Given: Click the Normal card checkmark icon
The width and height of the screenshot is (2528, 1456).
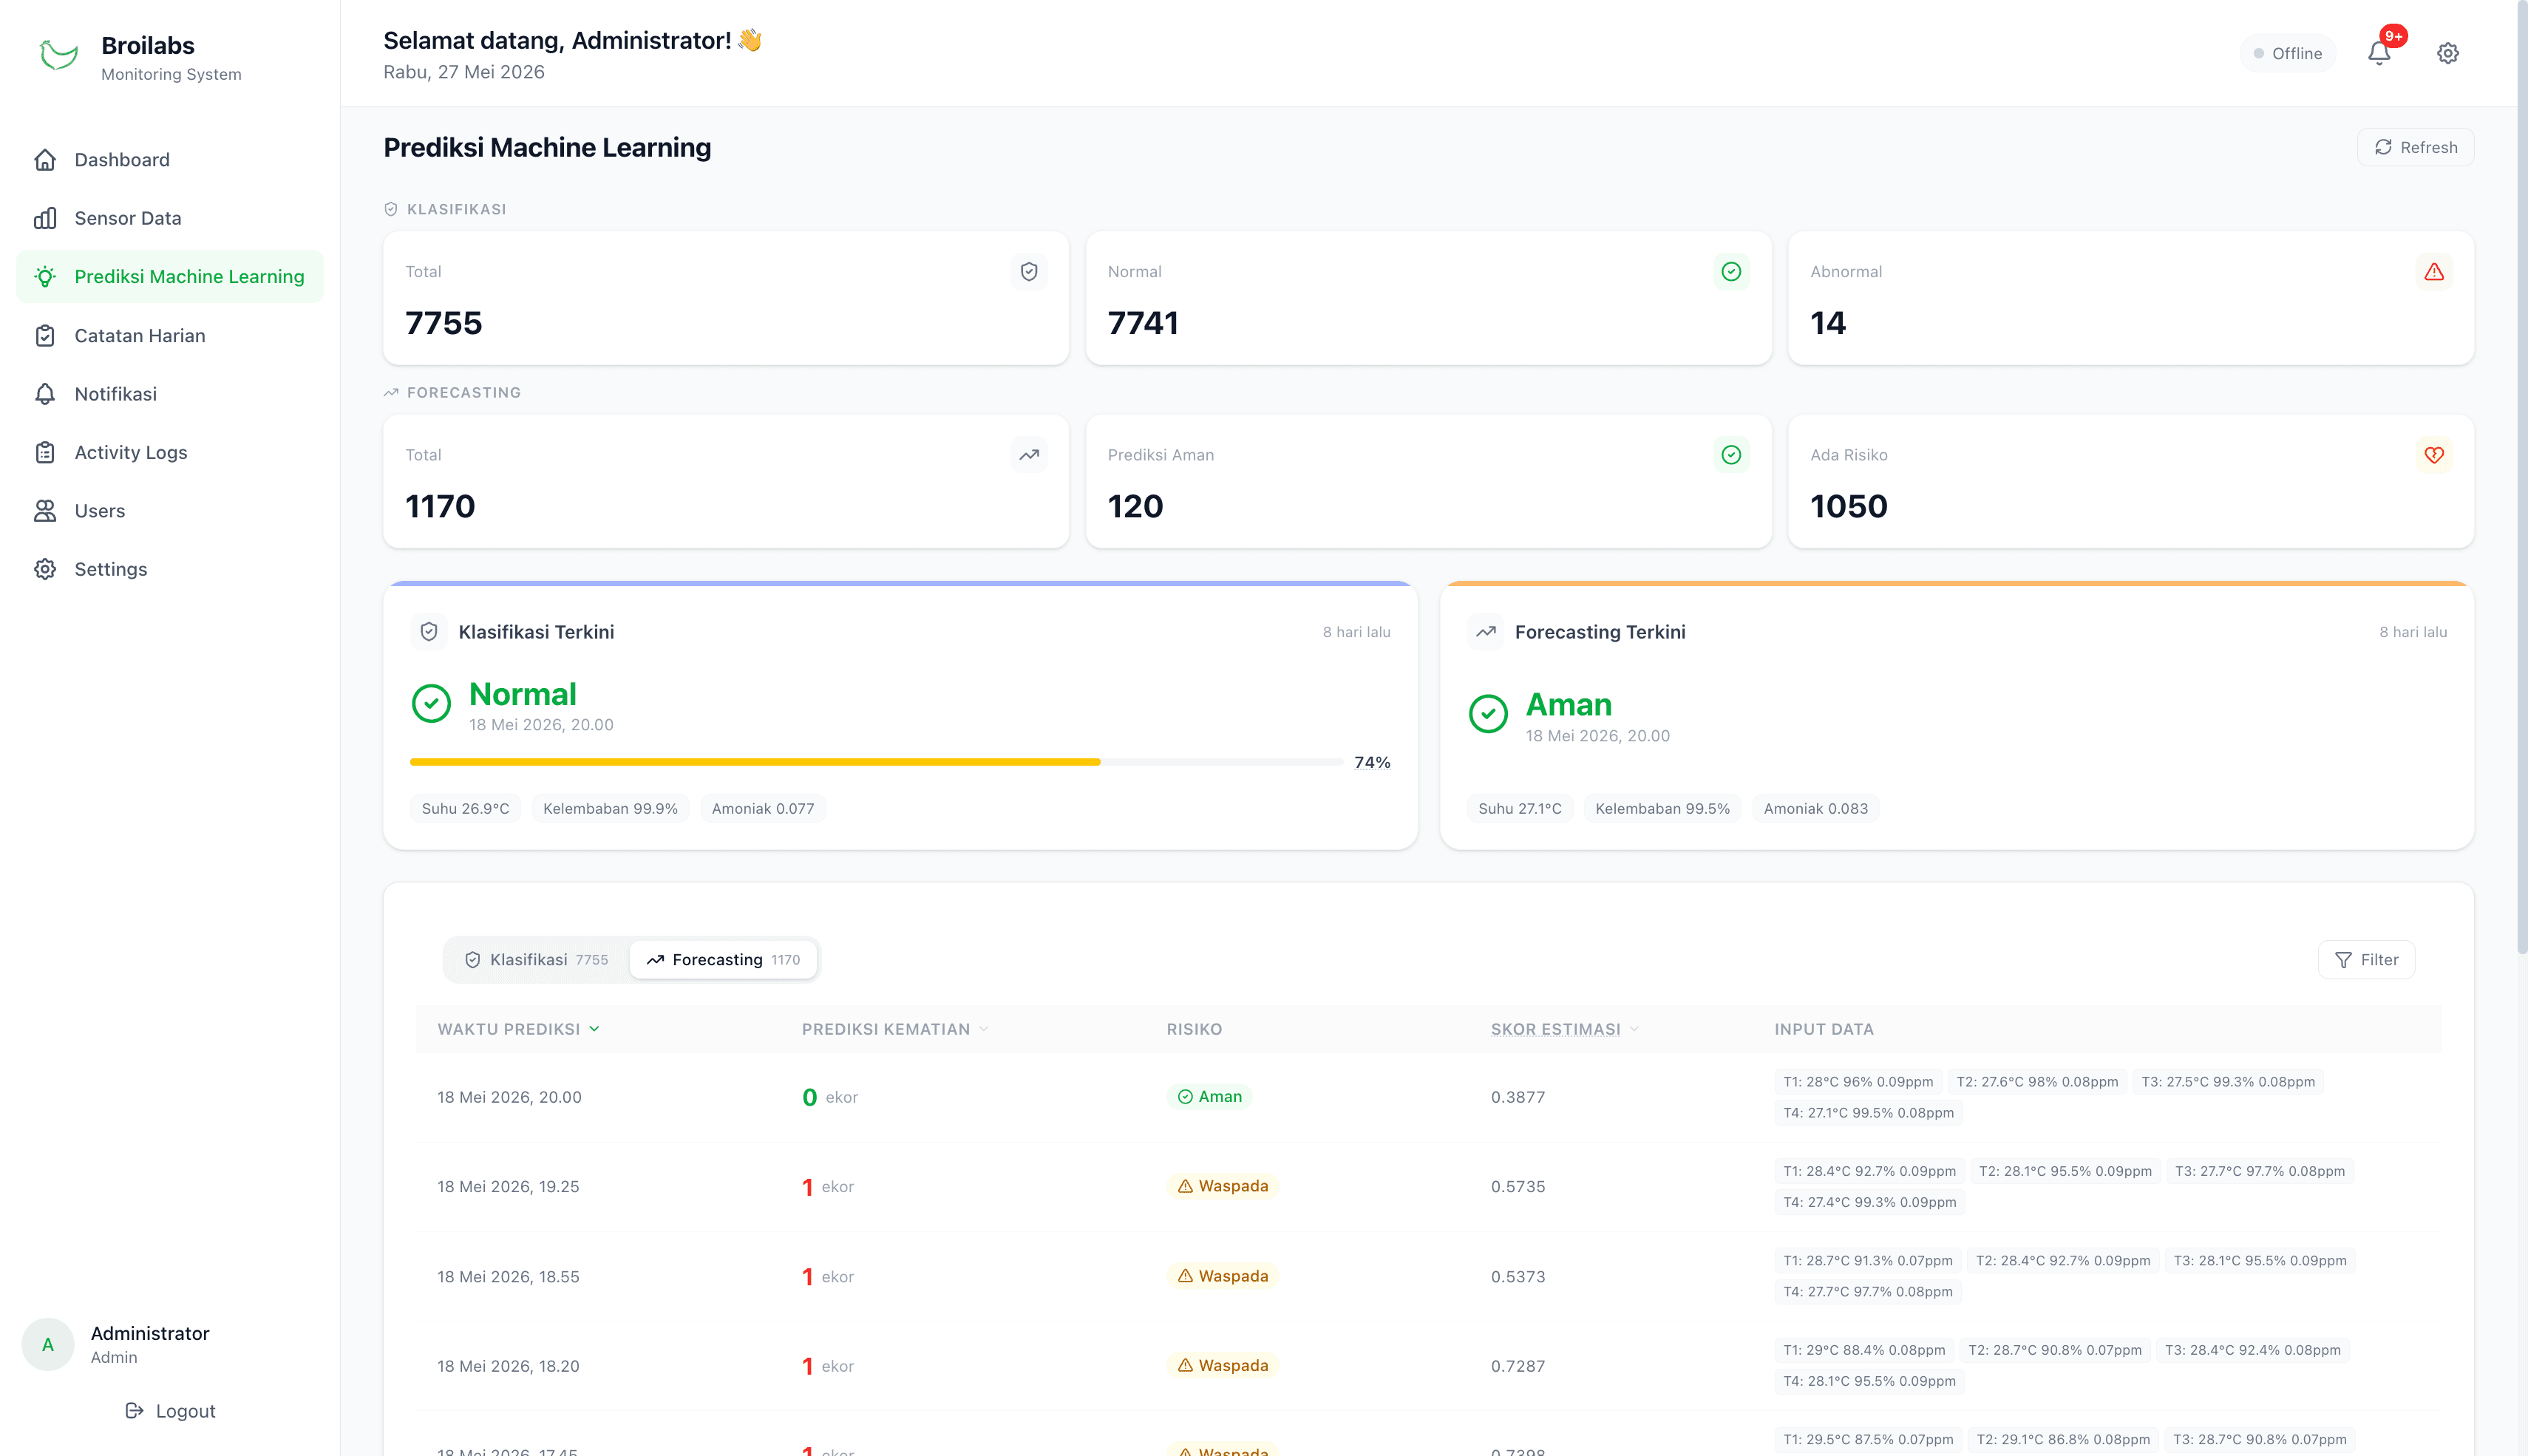Looking at the screenshot, I should pyautogui.click(x=1731, y=272).
